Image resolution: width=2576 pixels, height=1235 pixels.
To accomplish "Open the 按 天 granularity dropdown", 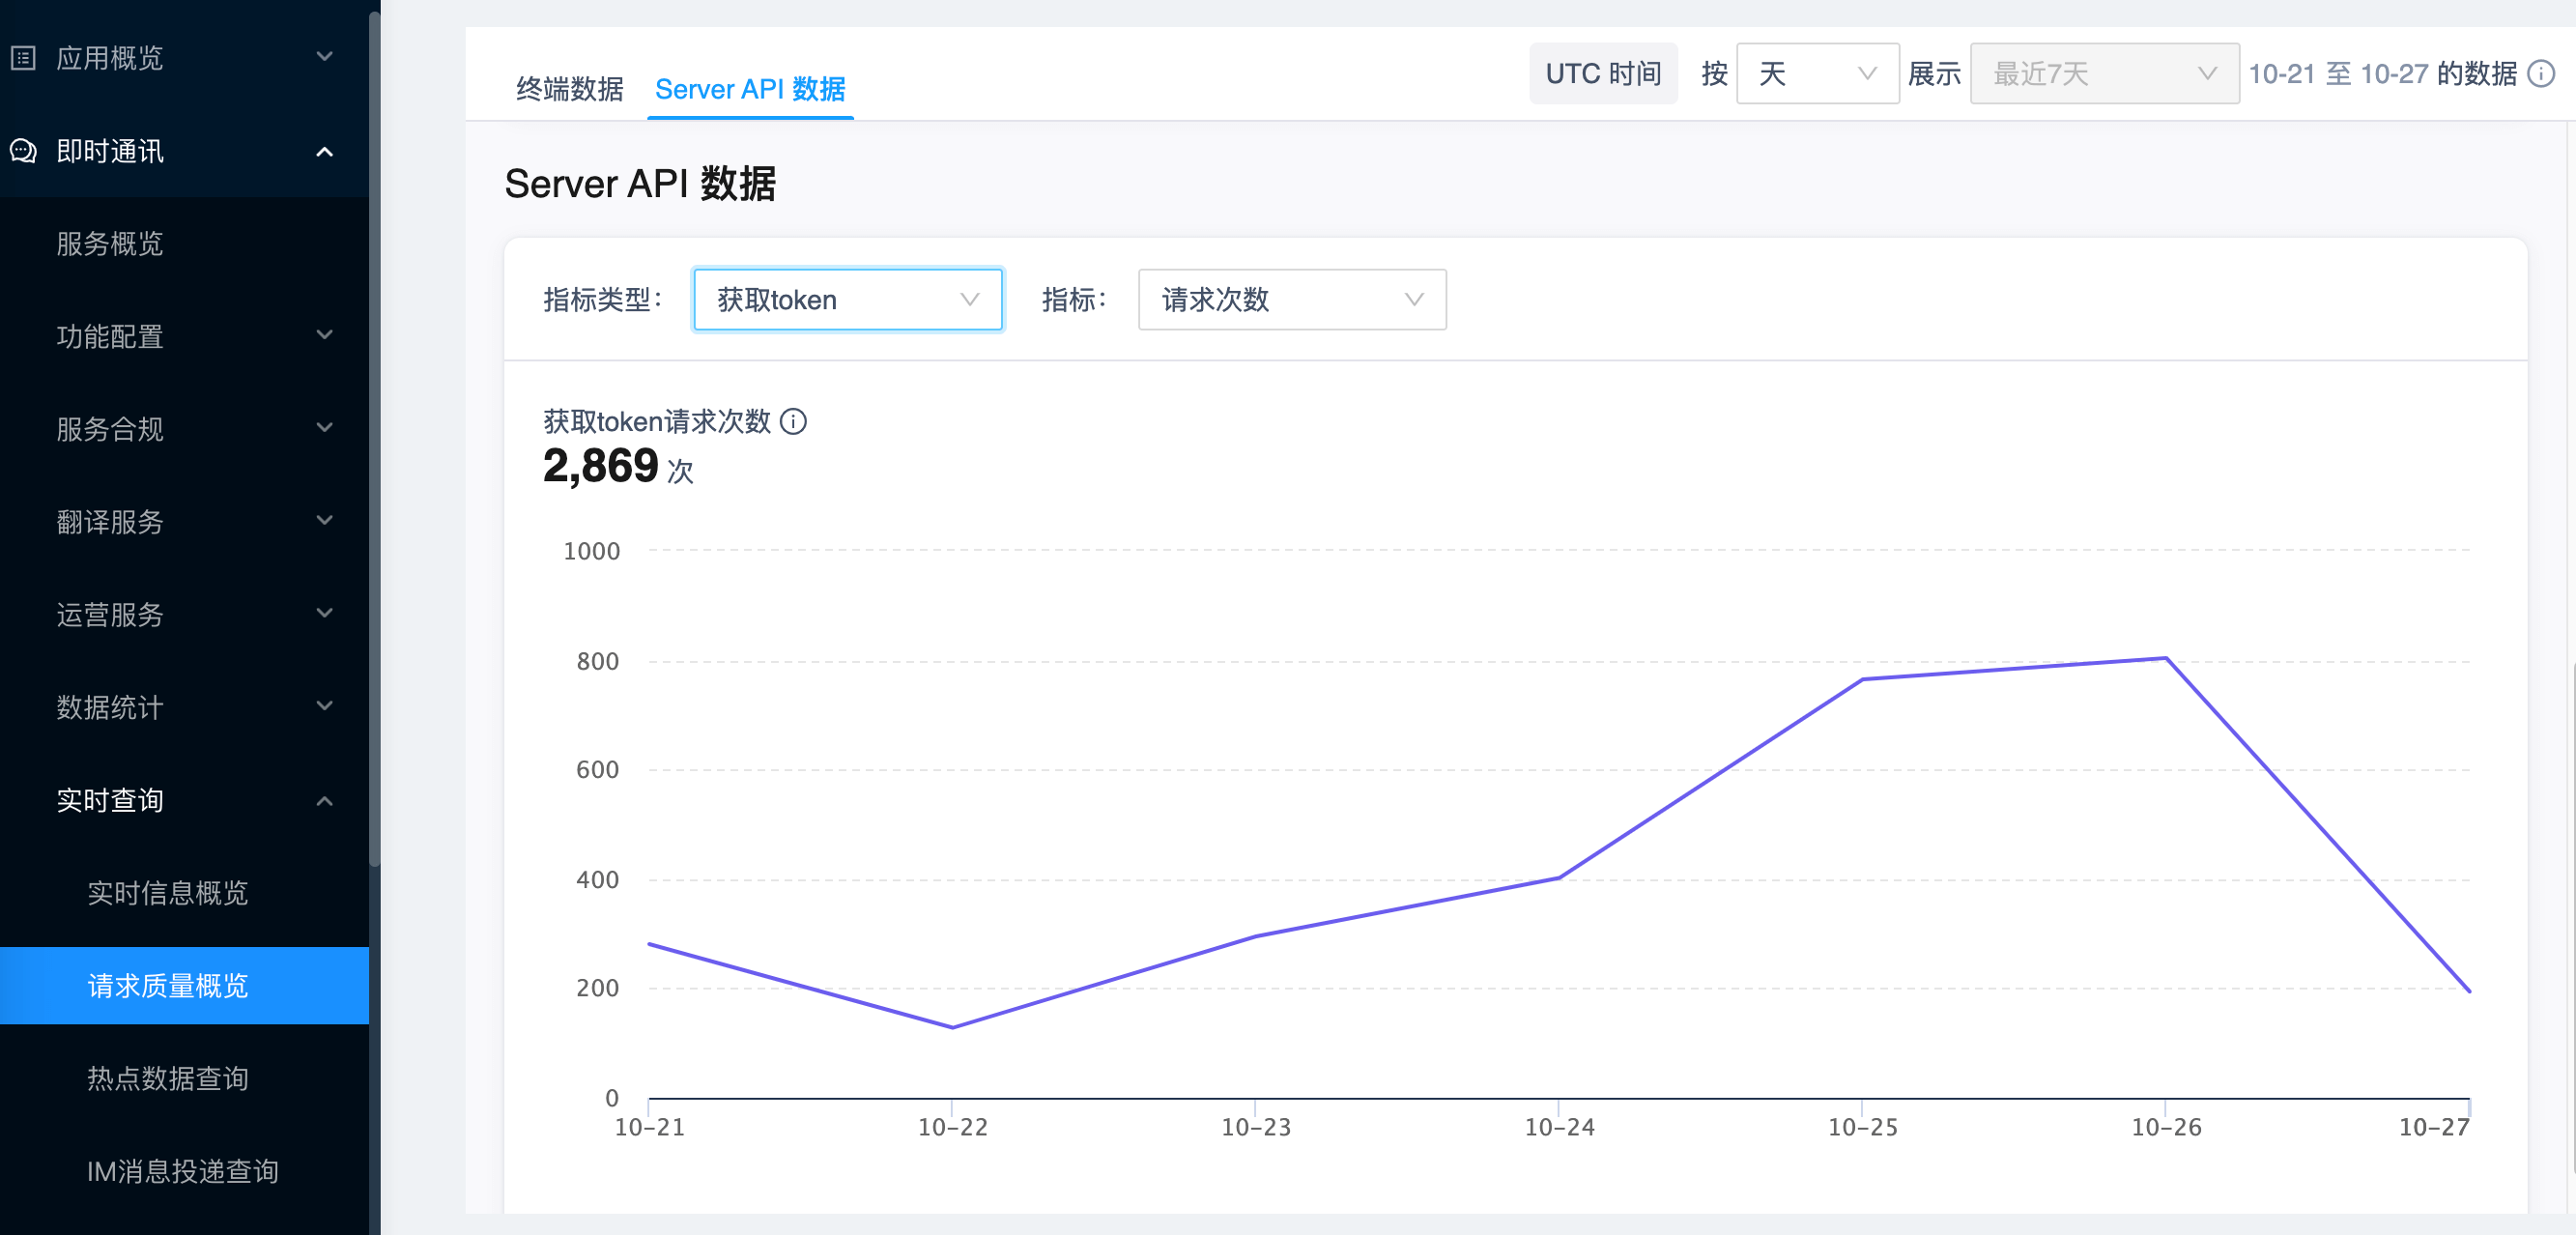I will 1817,74.
